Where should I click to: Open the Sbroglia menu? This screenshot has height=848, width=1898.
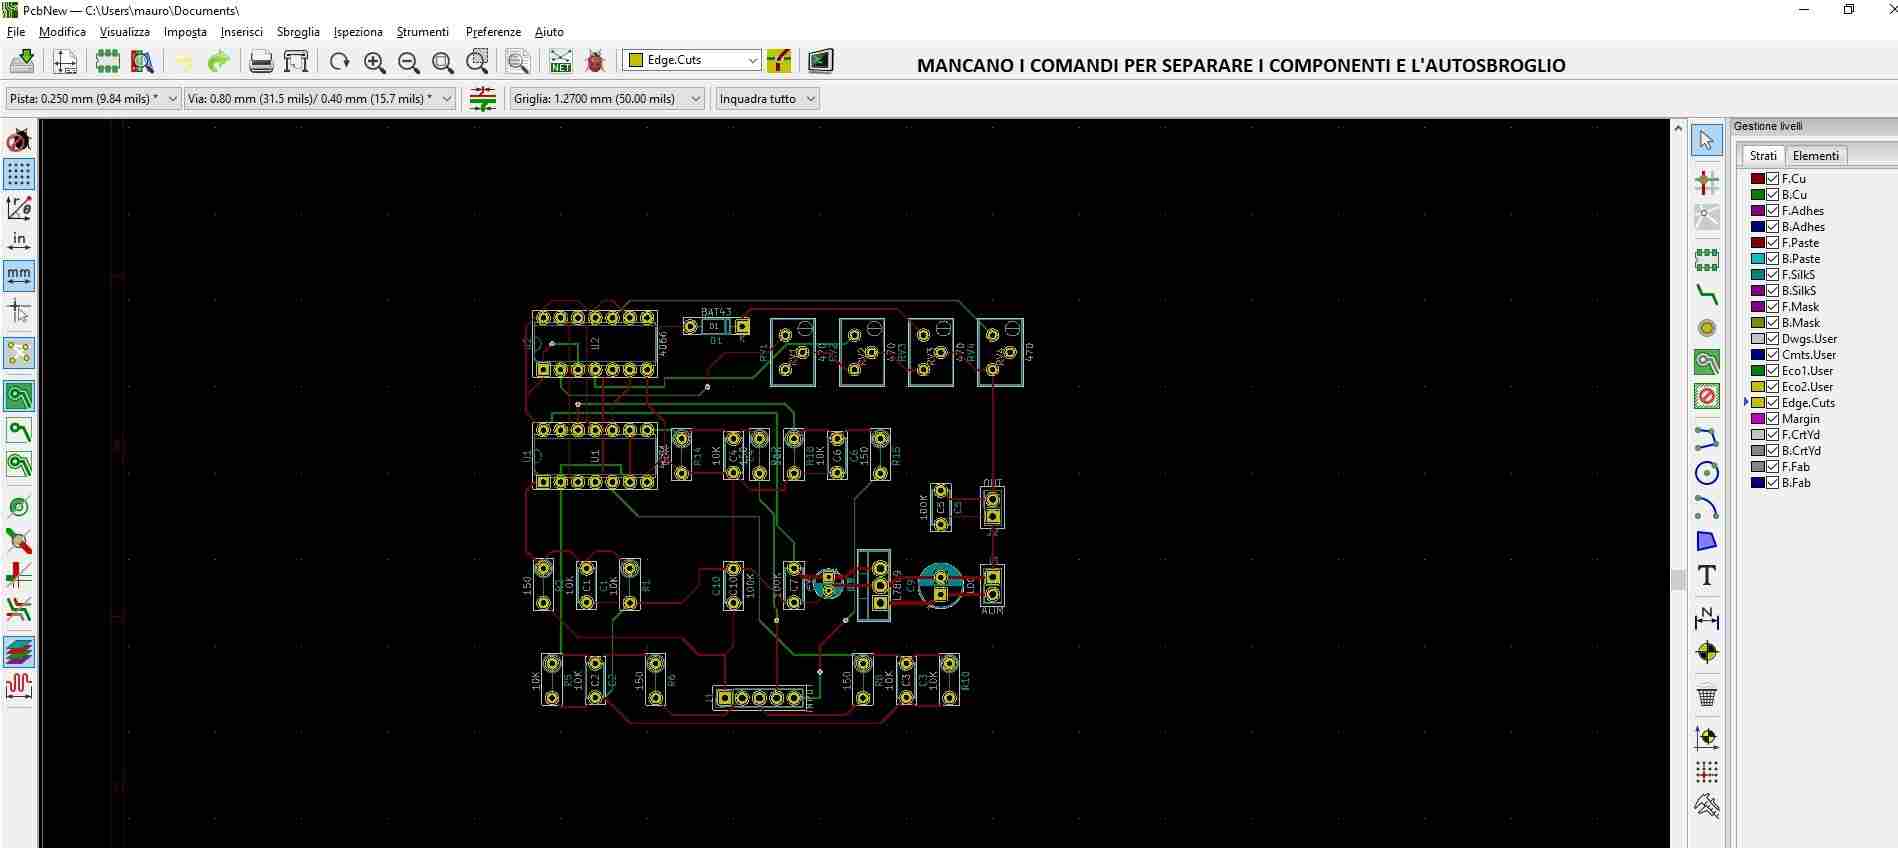coord(298,32)
